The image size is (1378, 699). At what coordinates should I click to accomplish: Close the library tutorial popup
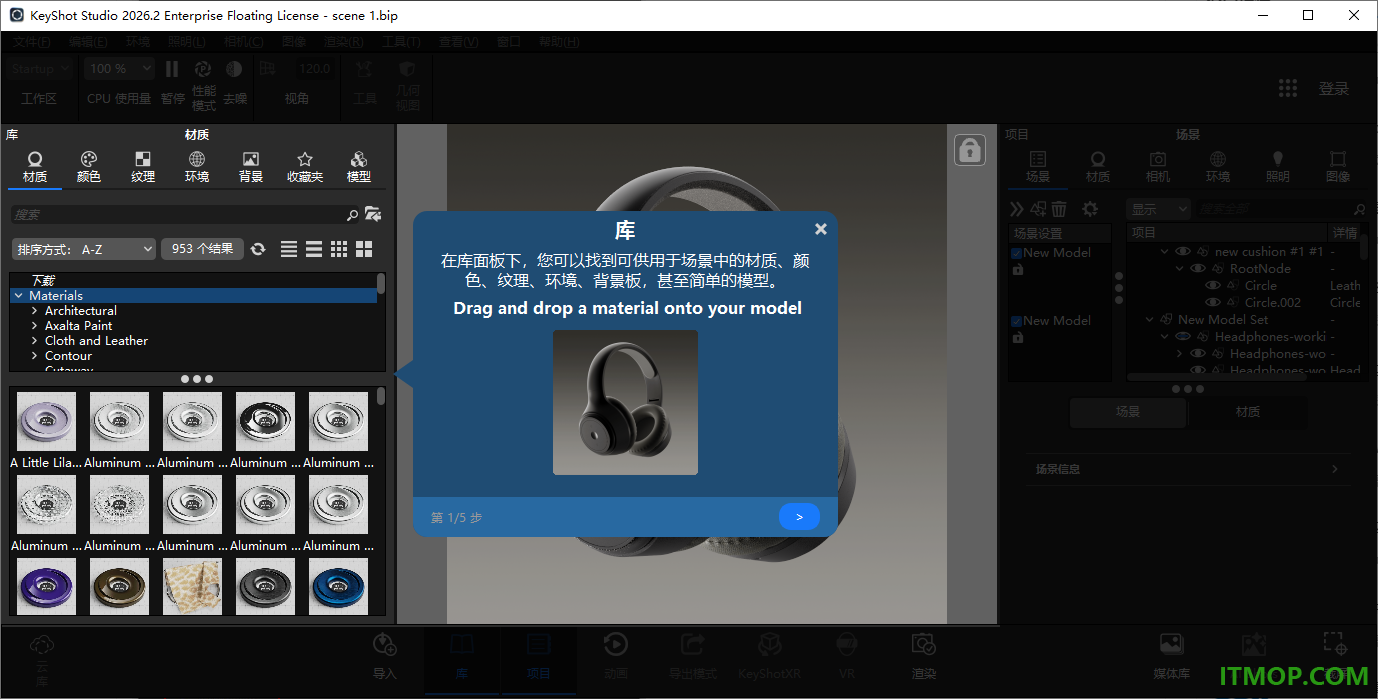click(x=821, y=229)
